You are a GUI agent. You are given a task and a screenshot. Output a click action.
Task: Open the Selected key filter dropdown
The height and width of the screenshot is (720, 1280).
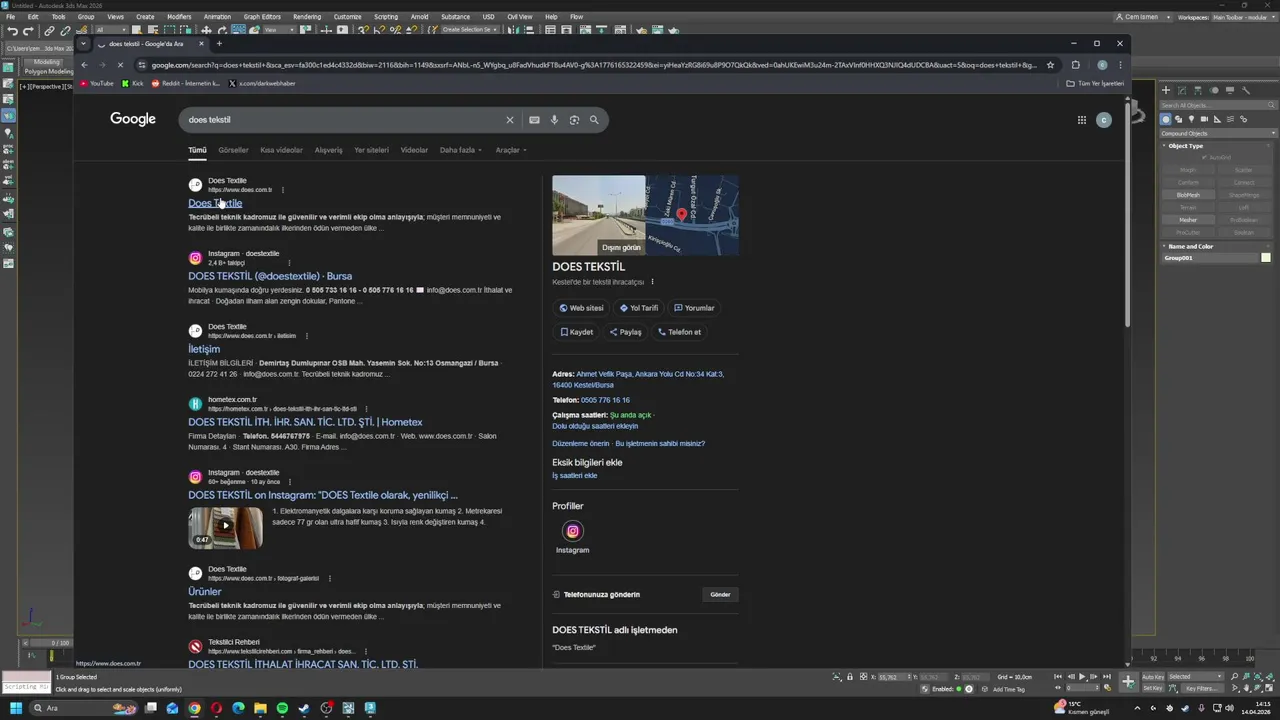[1196, 677]
